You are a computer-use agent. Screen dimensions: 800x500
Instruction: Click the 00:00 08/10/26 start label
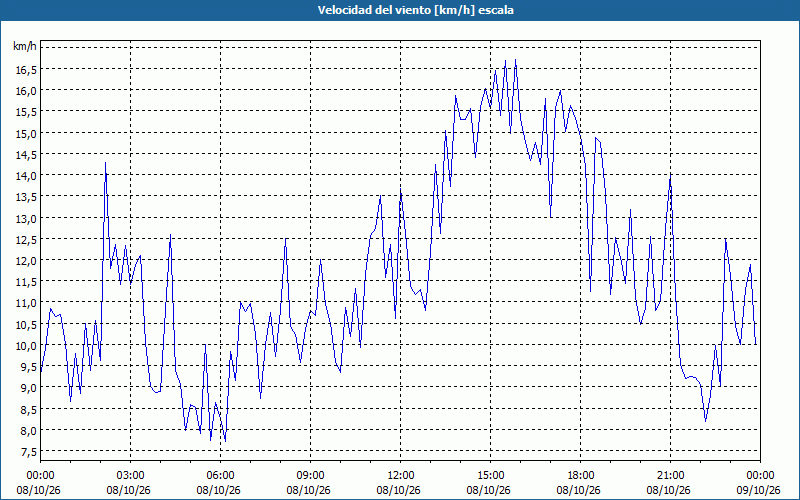click(x=40, y=483)
